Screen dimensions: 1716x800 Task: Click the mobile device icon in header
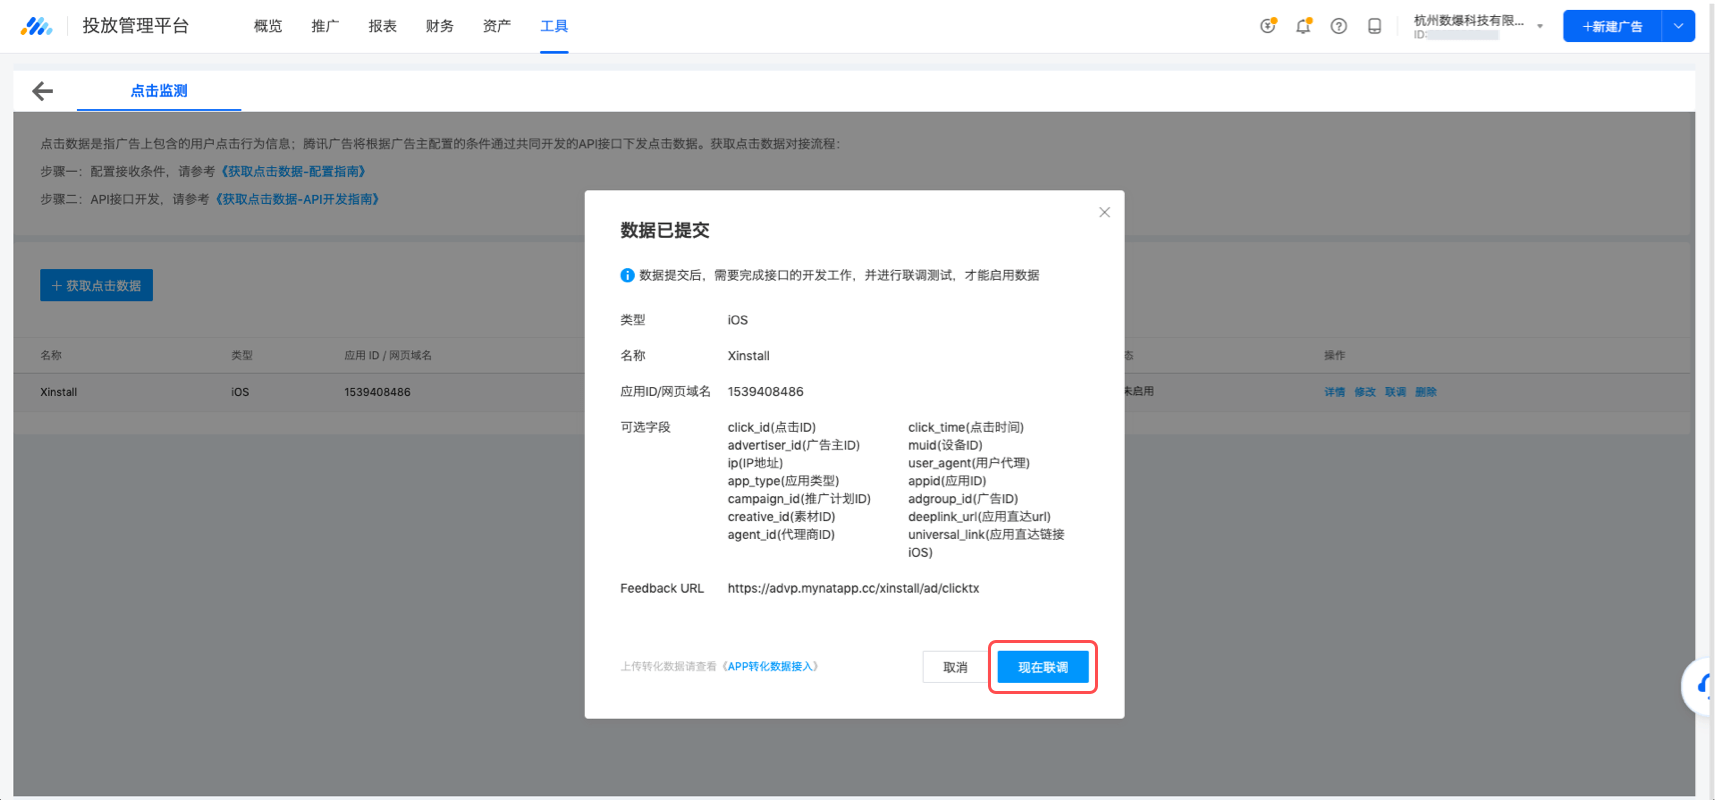pos(1374,26)
